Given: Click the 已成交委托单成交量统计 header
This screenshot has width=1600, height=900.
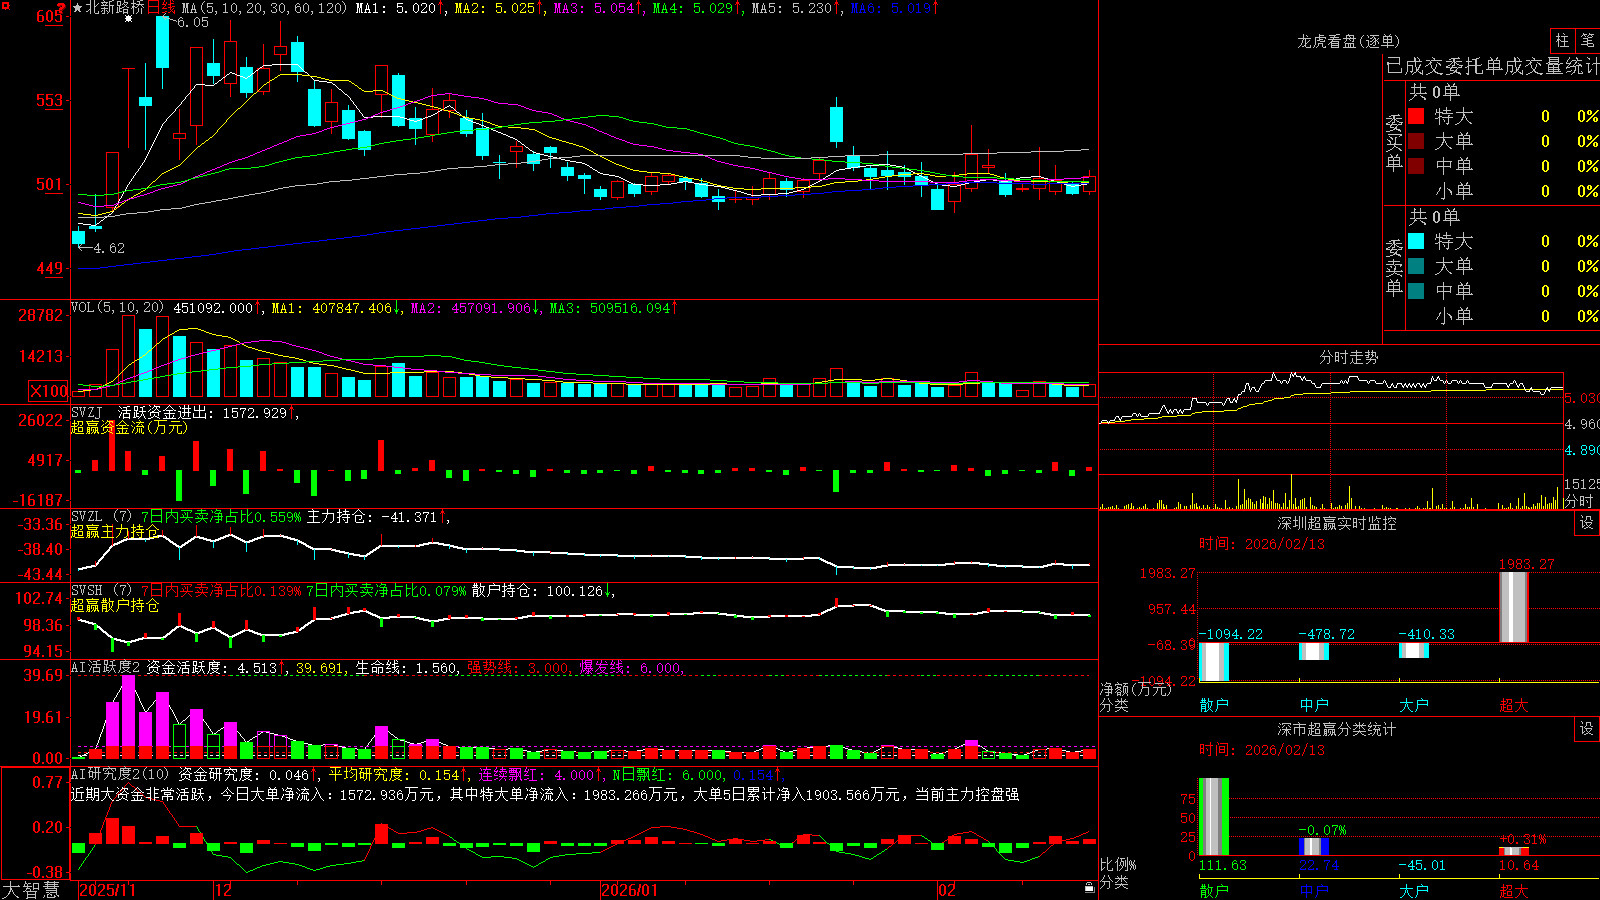Looking at the screenshot, I should click(x=1492, y=67).
